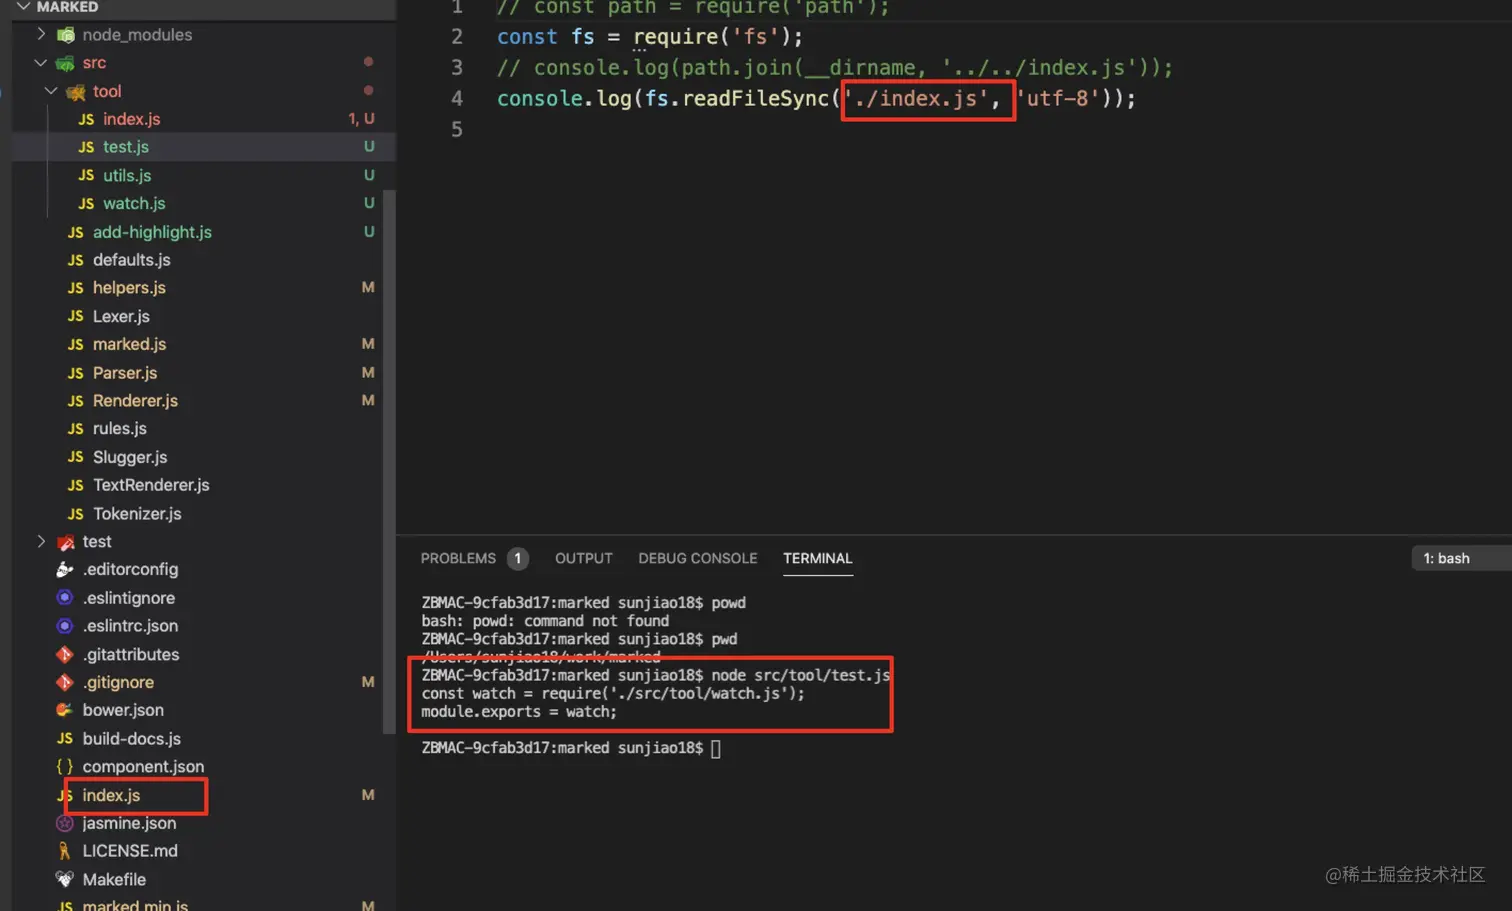This screenshot has width=1512, height=911.
Task: Click the JS icon beside Slugger.js
Action: click(x=76, y=458)
